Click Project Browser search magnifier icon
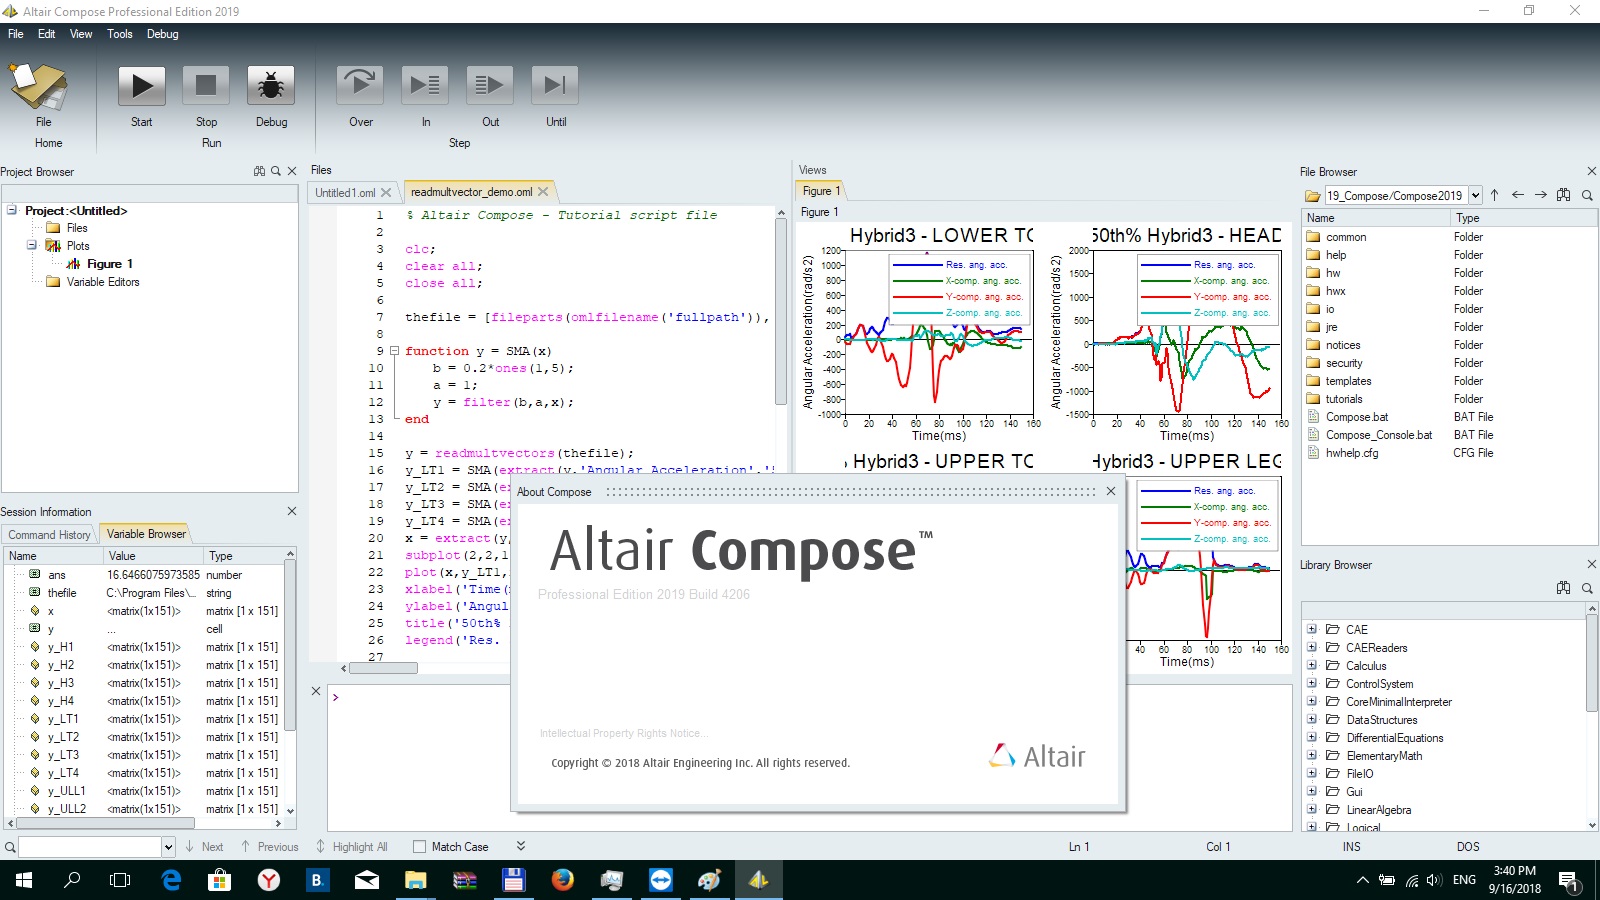 (x=276, y=171)
